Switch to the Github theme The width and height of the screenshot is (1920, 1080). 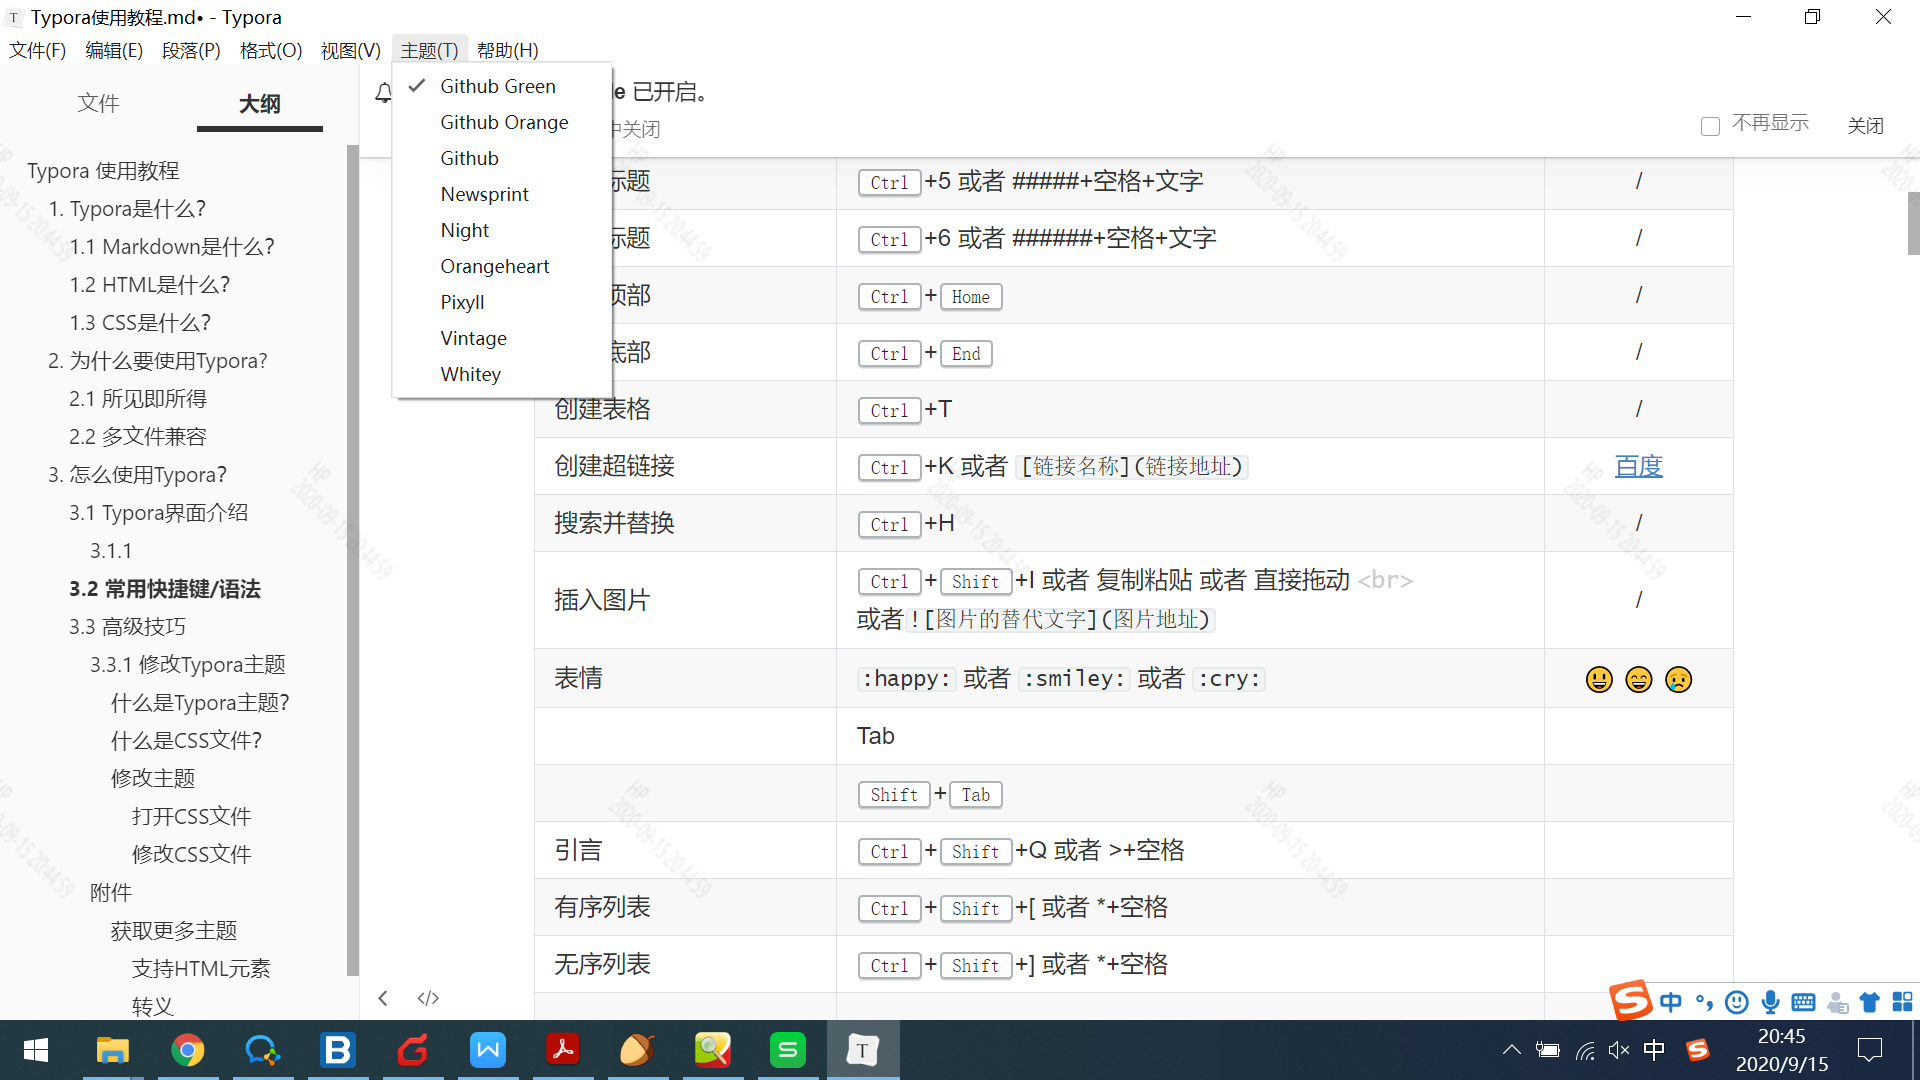[502, 158]
